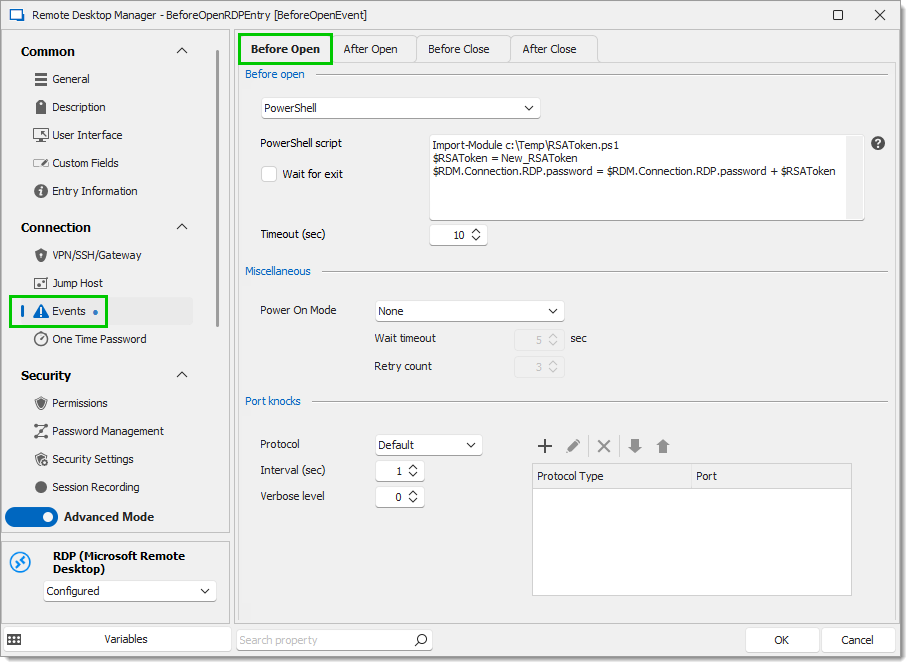
Task: Click the Permissions shield icon
Action: tap(41, 403)
